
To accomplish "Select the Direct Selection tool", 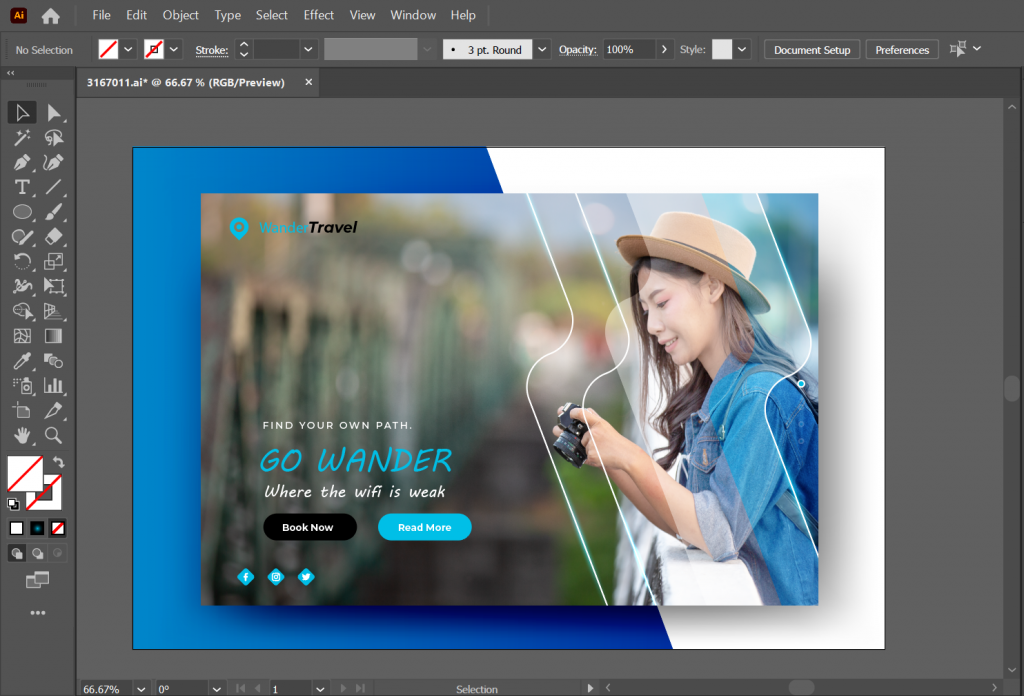I will (54, 113).
